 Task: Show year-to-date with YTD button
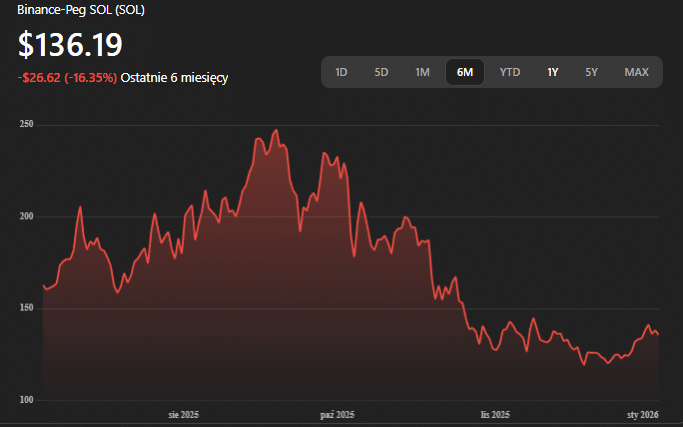(x=510, y=72)
